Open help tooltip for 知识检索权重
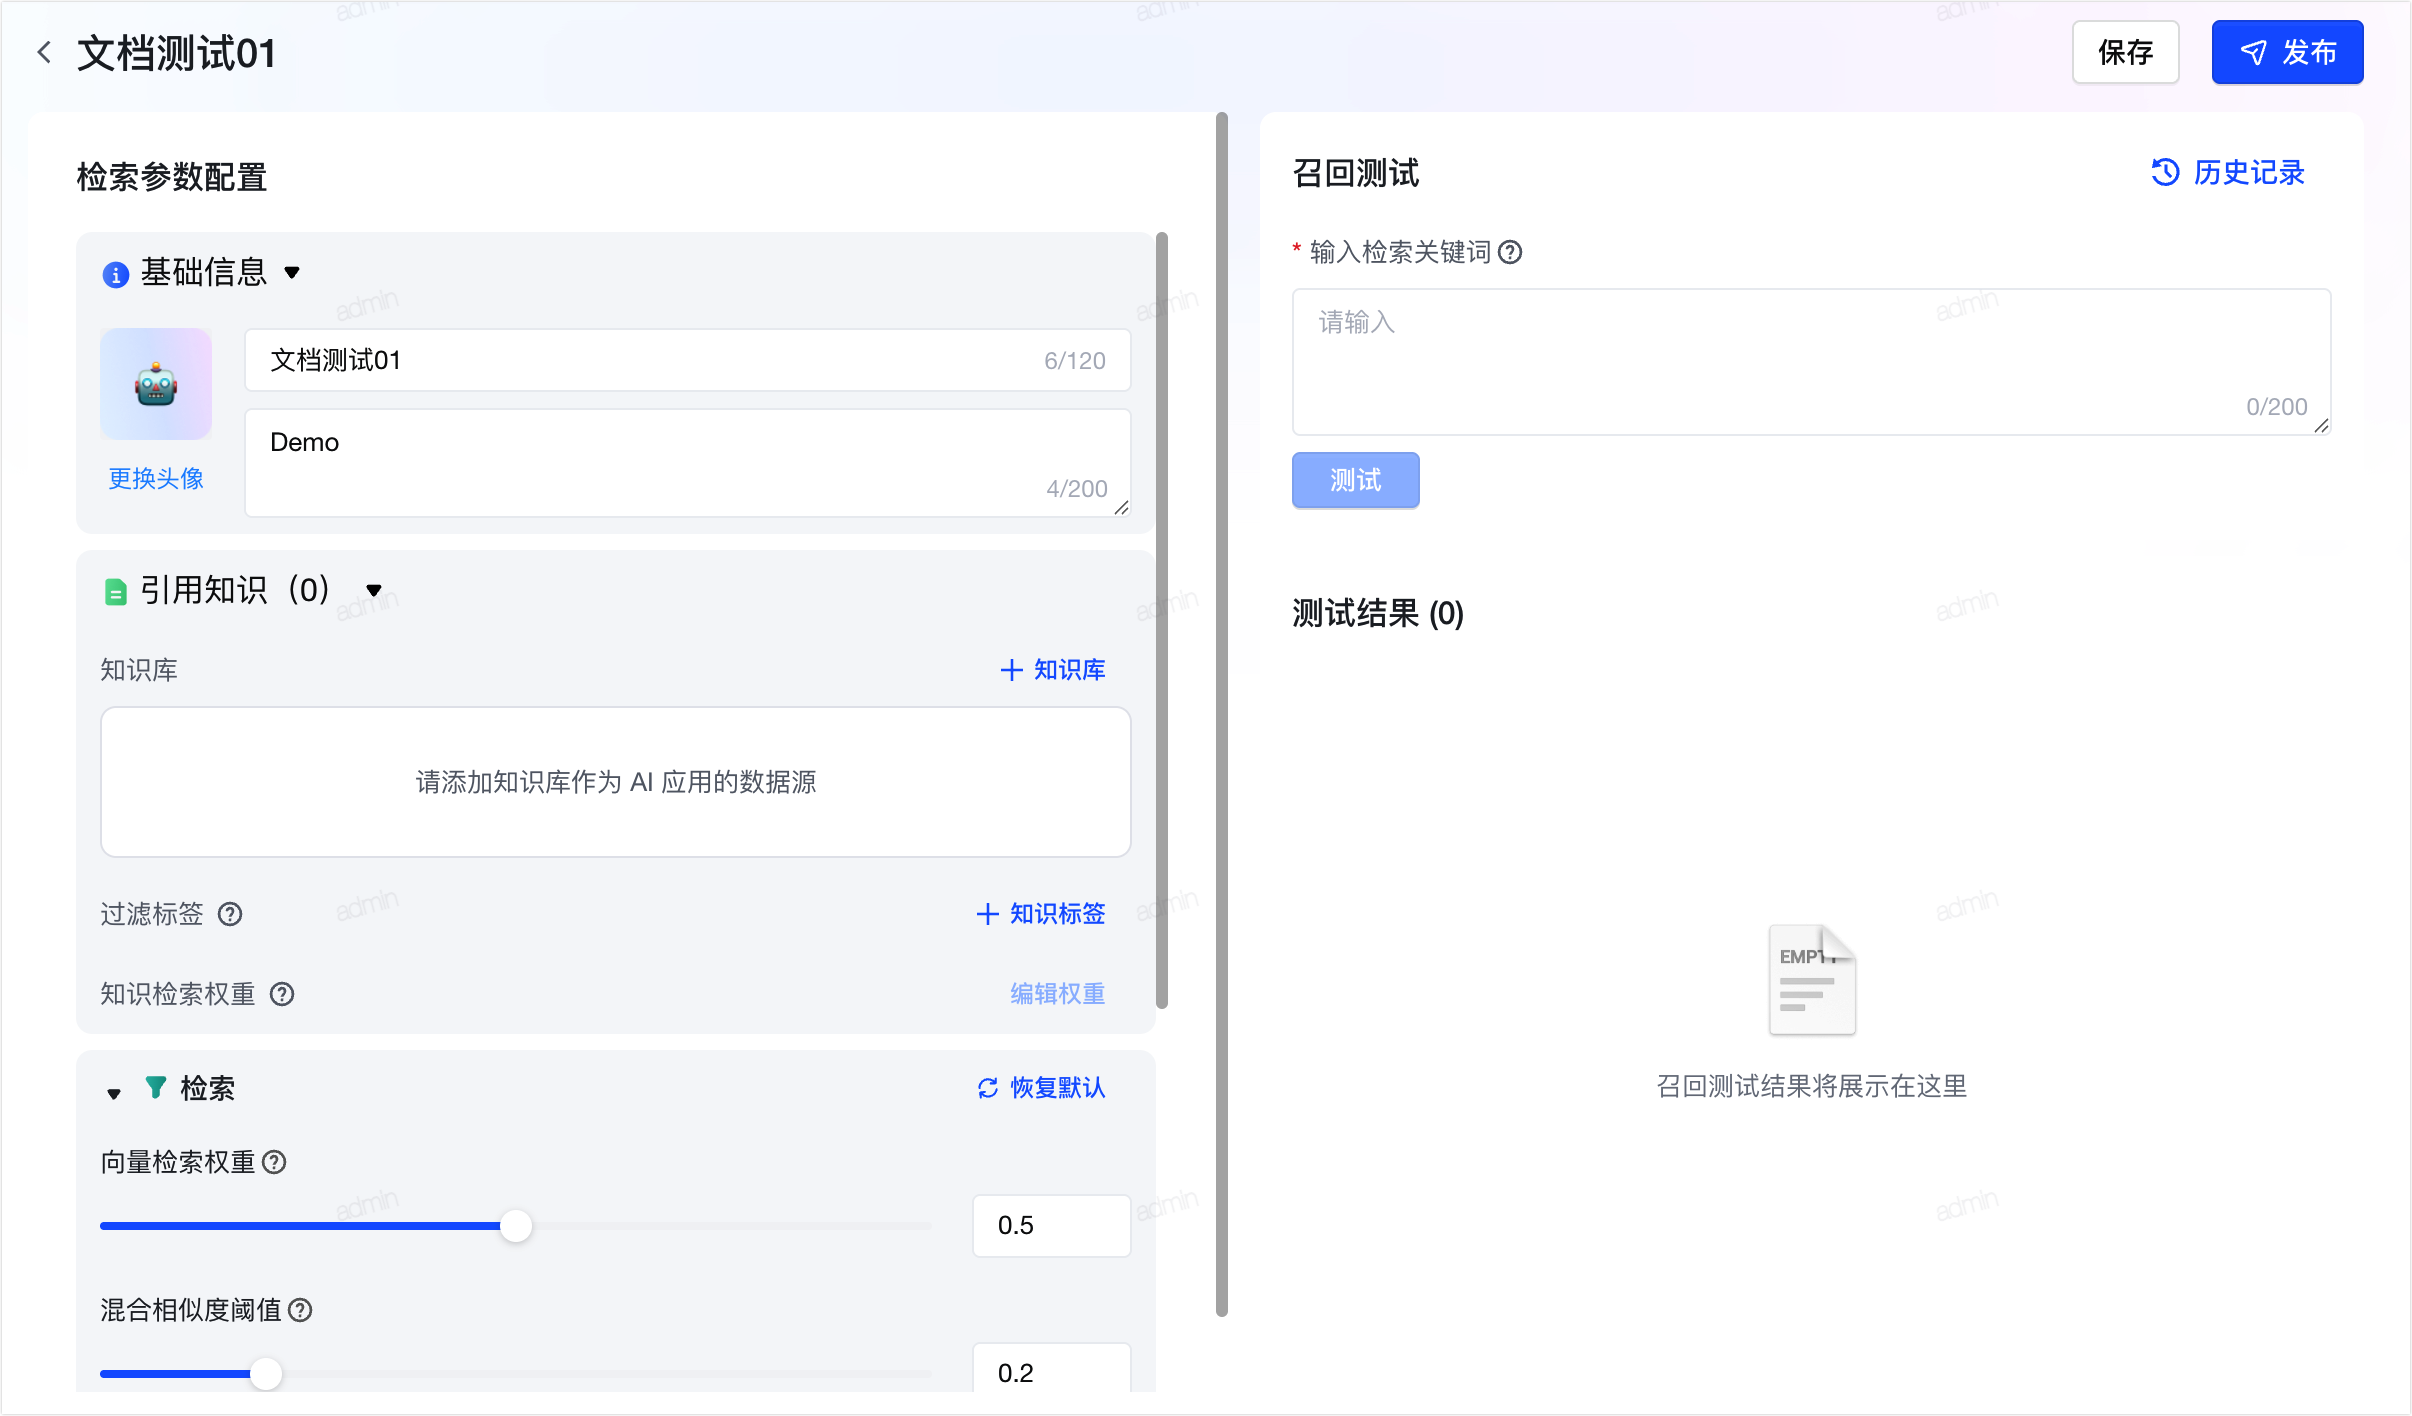 [282, 994]
